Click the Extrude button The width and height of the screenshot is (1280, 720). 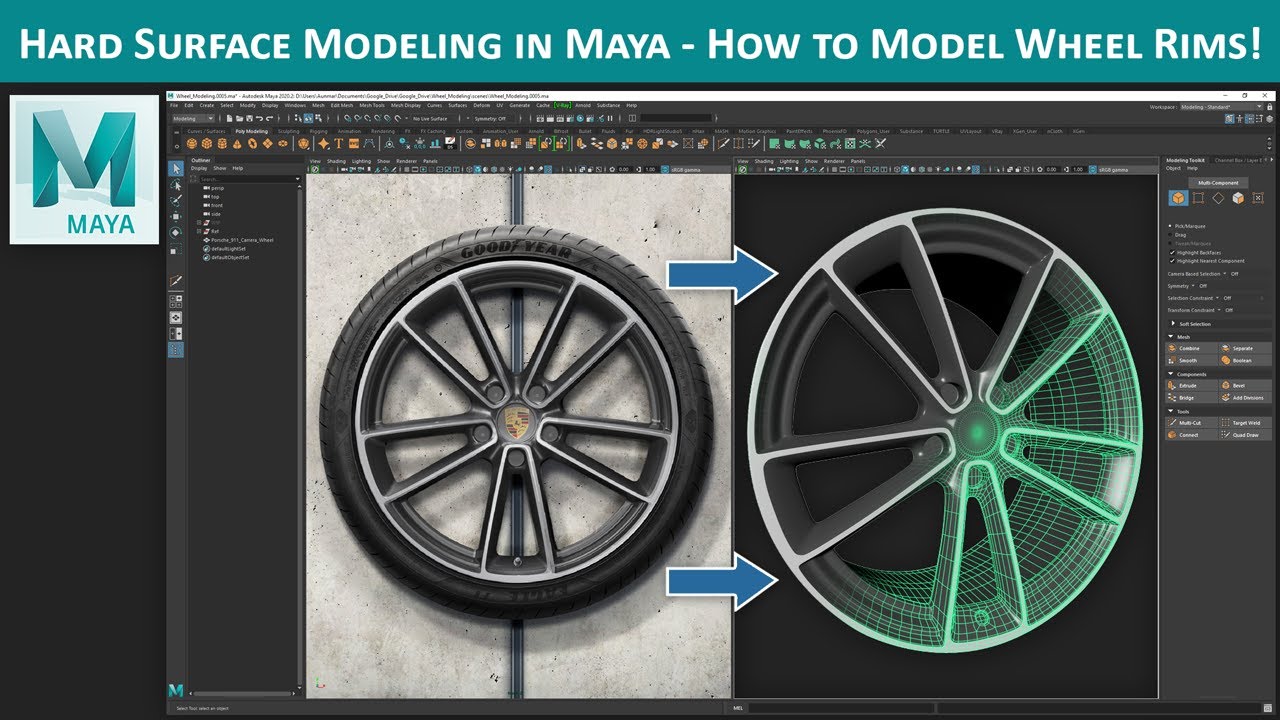pos(1190,385)
